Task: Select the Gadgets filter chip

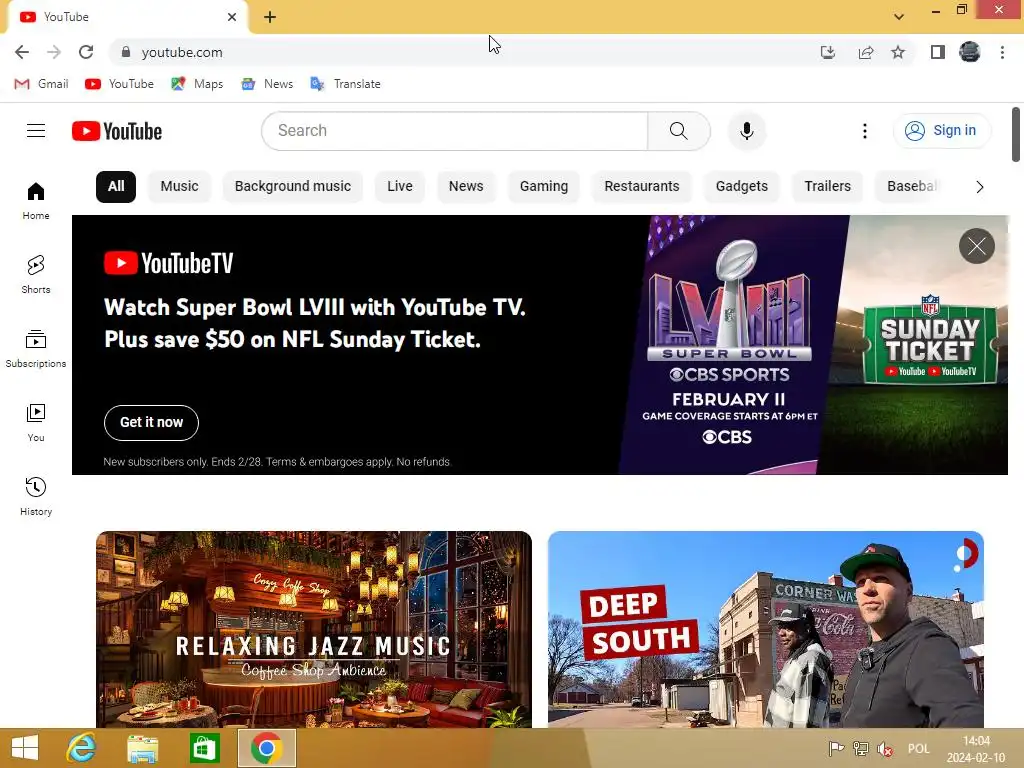Action: pos(741,187)
